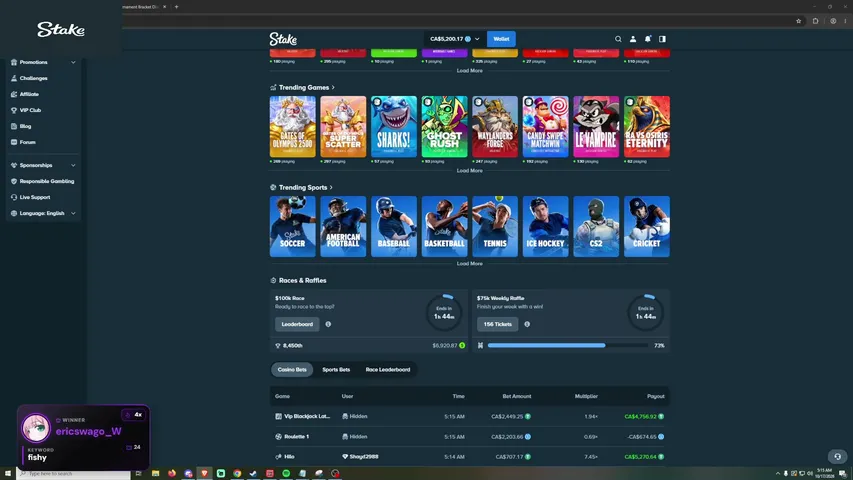The width and height of the screenshot is (853, 480).
Task: Open the Trending Sports section arrow
Action: (x=331, y=188)
